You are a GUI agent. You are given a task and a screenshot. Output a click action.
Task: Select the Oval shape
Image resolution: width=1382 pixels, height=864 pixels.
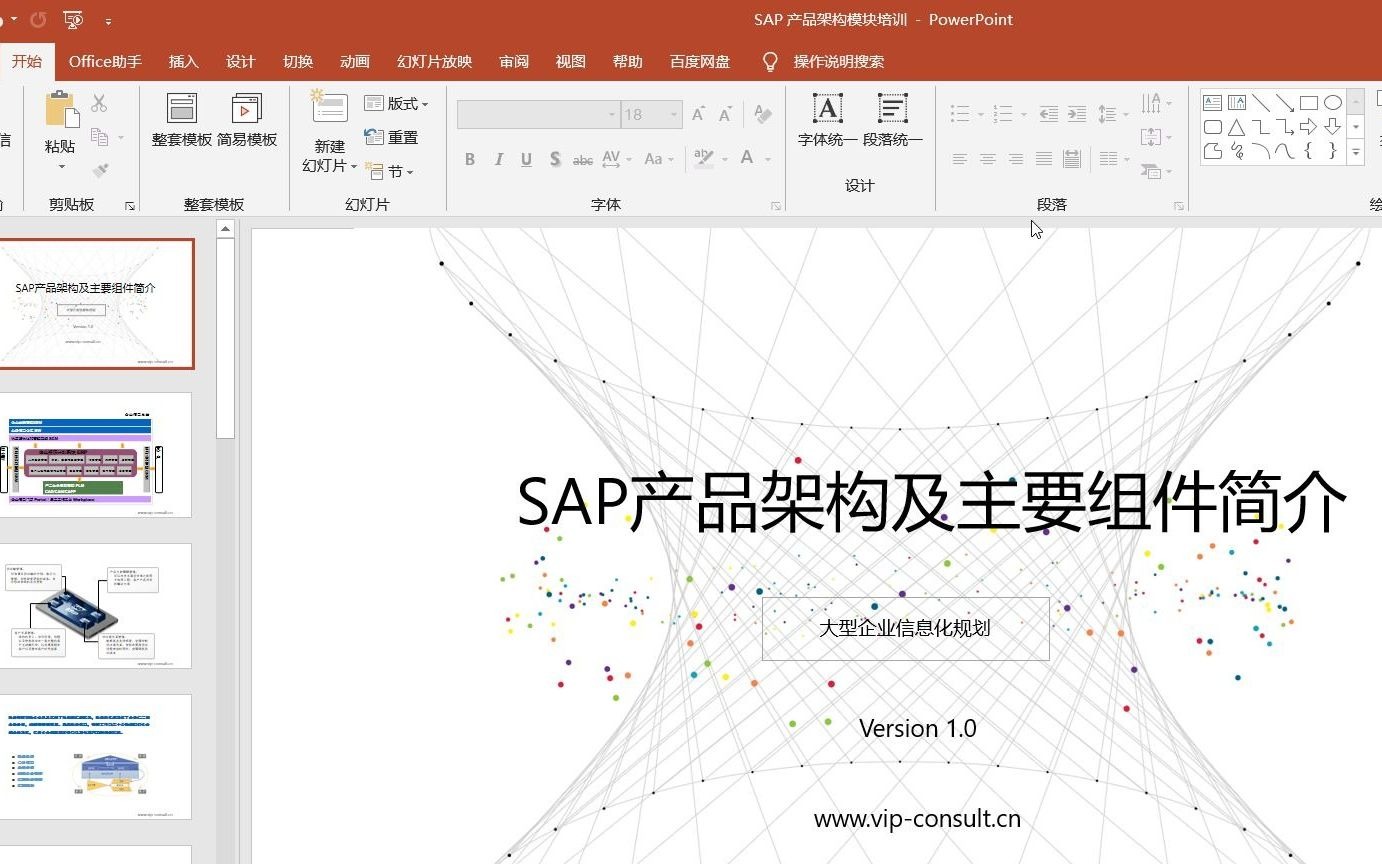(1333, 102)
